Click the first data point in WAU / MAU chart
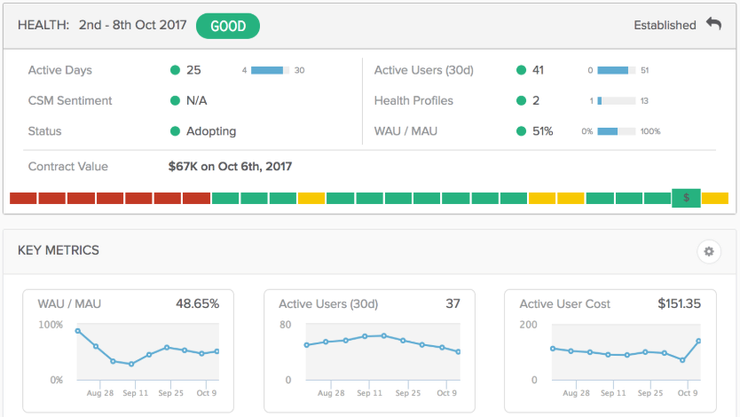 [x=78, y=331]
